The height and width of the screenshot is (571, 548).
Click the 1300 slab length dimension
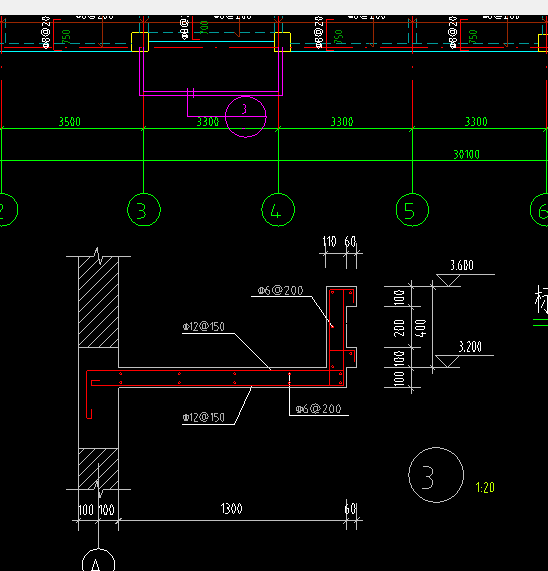[x=231, y=508]
